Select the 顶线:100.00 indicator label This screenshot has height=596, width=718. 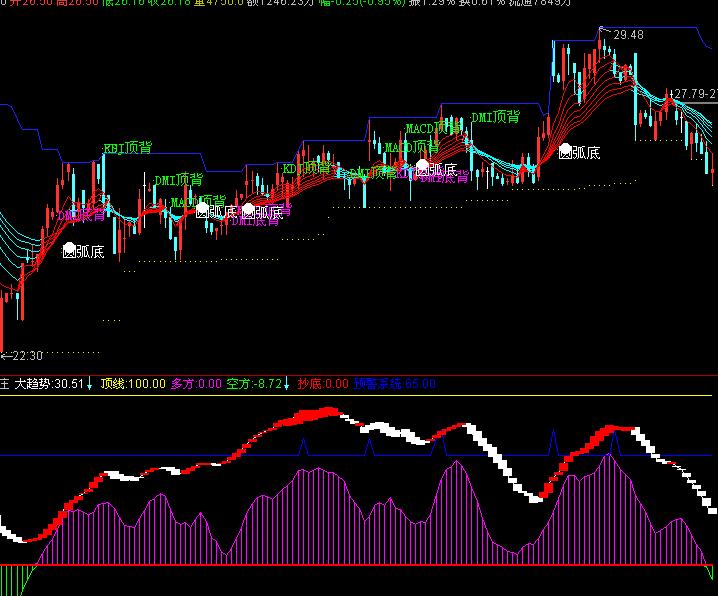tap(133, 384)
